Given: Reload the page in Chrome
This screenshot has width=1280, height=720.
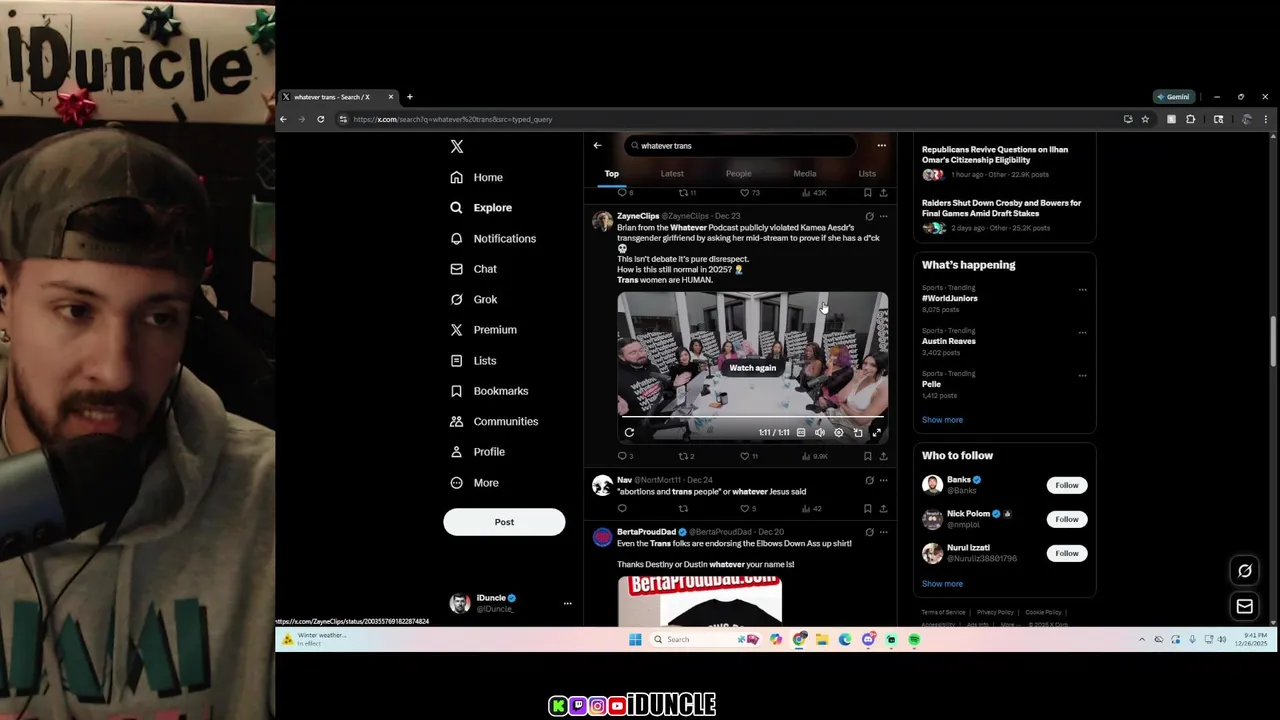Looking at the screenshot, I should pyautogui.click(x=320, y=119).
